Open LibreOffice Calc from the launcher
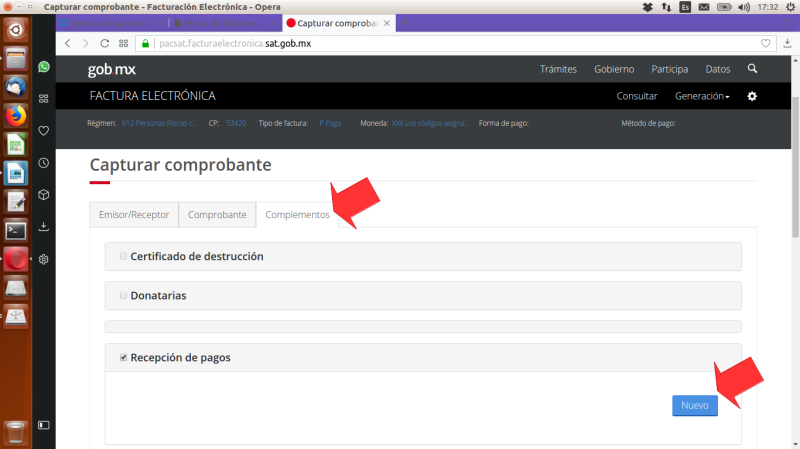The height and width of the screenshot is (449, 800). [x=16, y=145]
